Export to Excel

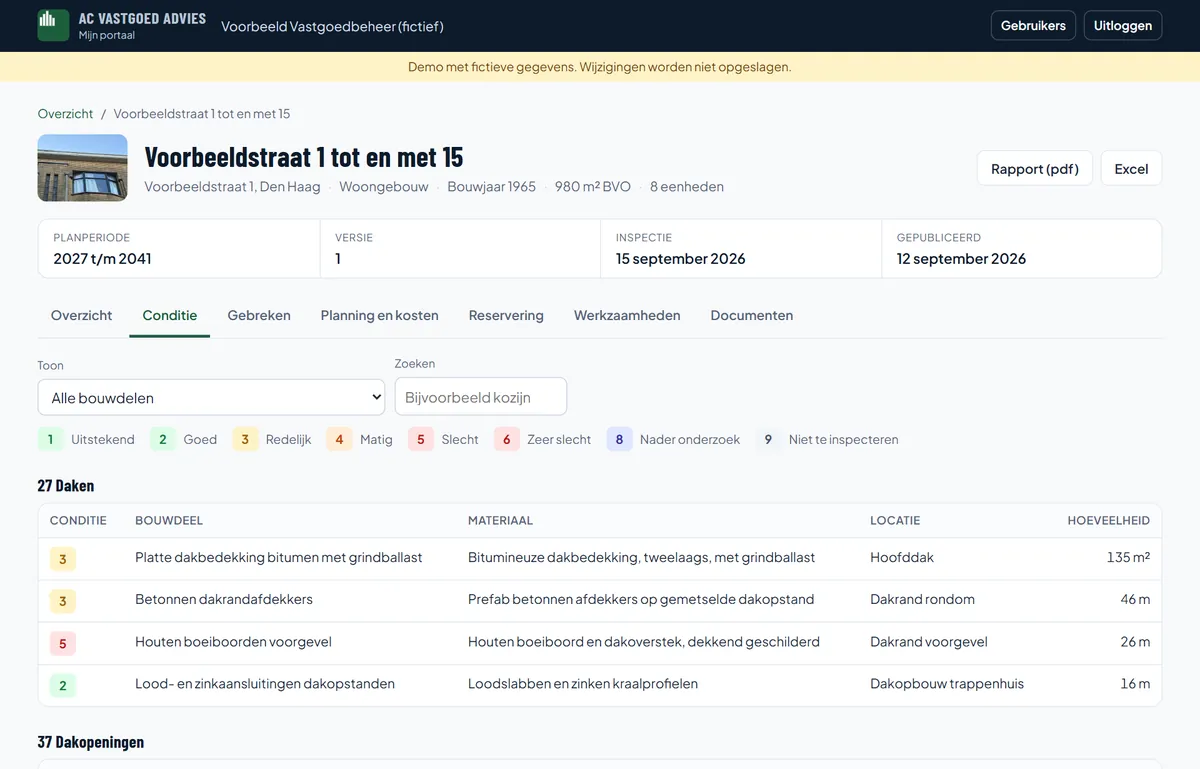pyautogui.click(x=1131, y=169)
